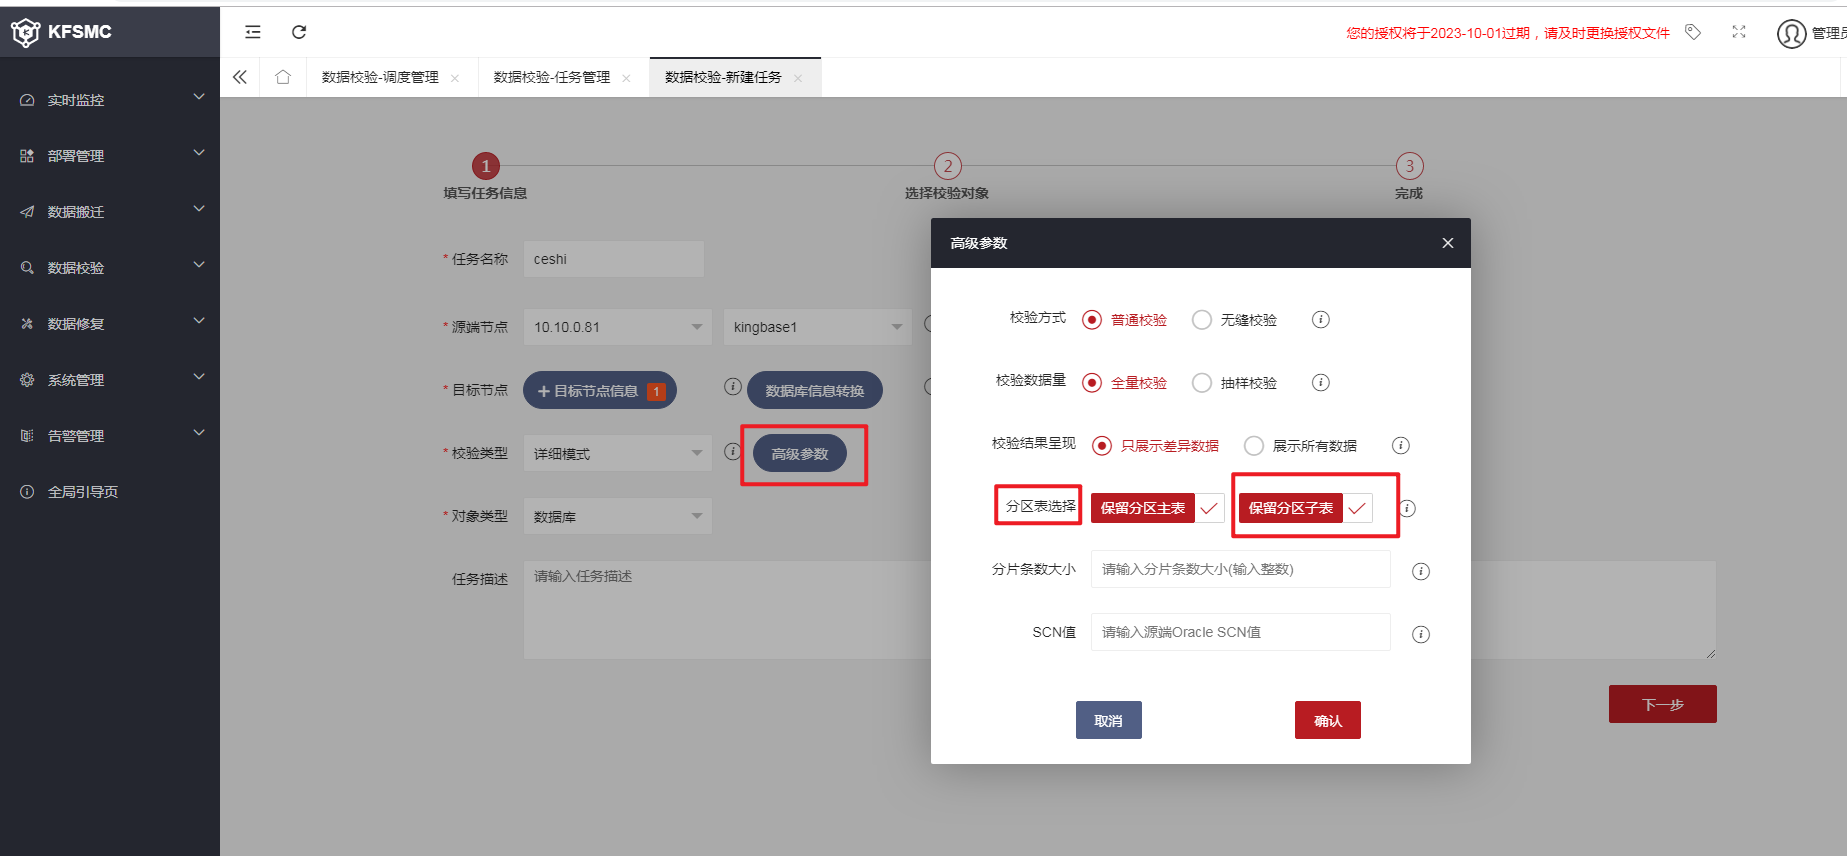Select the 无缝校验 radio button
Screen dimensions: 1847x856
(x=1202, y=320)
